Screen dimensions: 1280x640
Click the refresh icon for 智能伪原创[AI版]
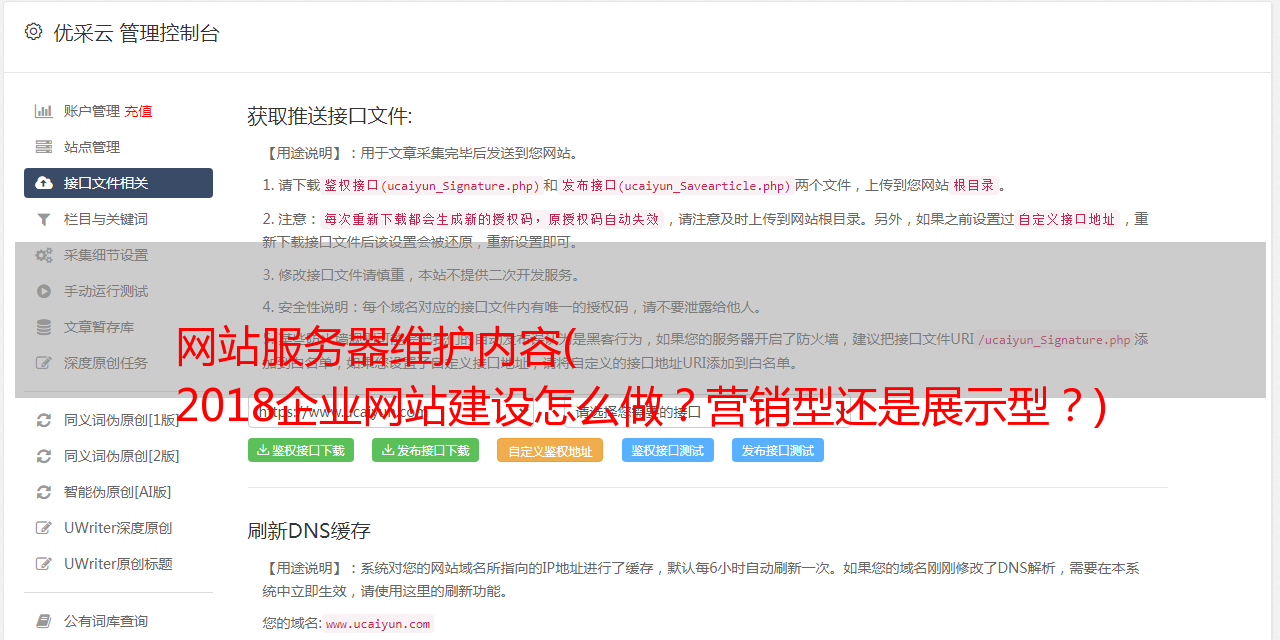[44, 492]
